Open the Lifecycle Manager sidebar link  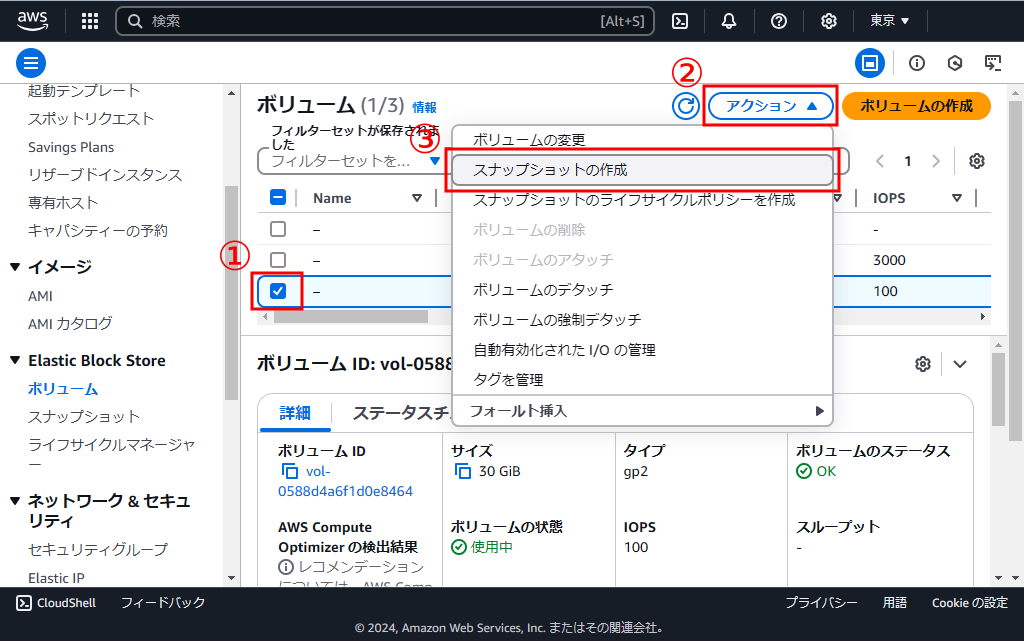point(111,453)
